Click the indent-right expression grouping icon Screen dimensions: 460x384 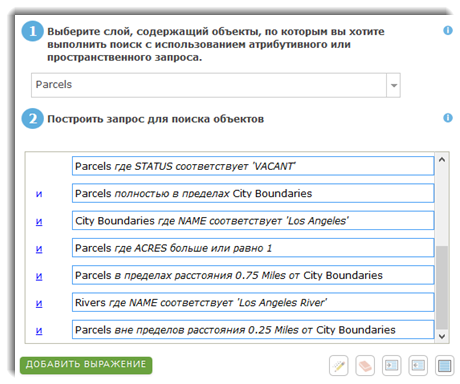(x=391, y=366)
